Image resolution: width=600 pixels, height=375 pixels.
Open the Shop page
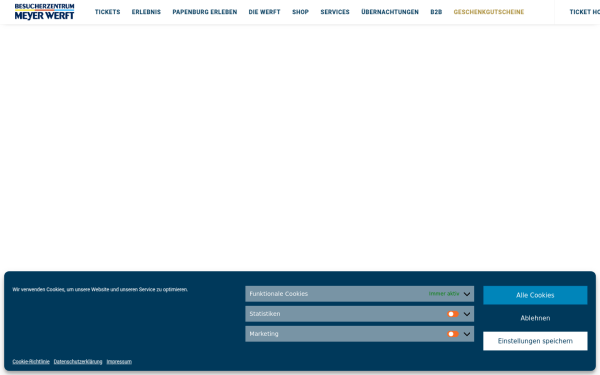coord(300,12)
